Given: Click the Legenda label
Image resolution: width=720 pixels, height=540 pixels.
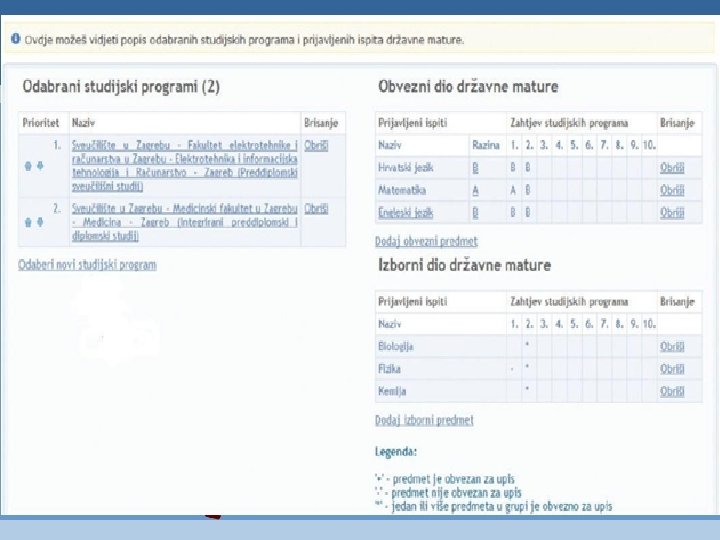Looking at the screenshot, I should (x=396, y=452).
